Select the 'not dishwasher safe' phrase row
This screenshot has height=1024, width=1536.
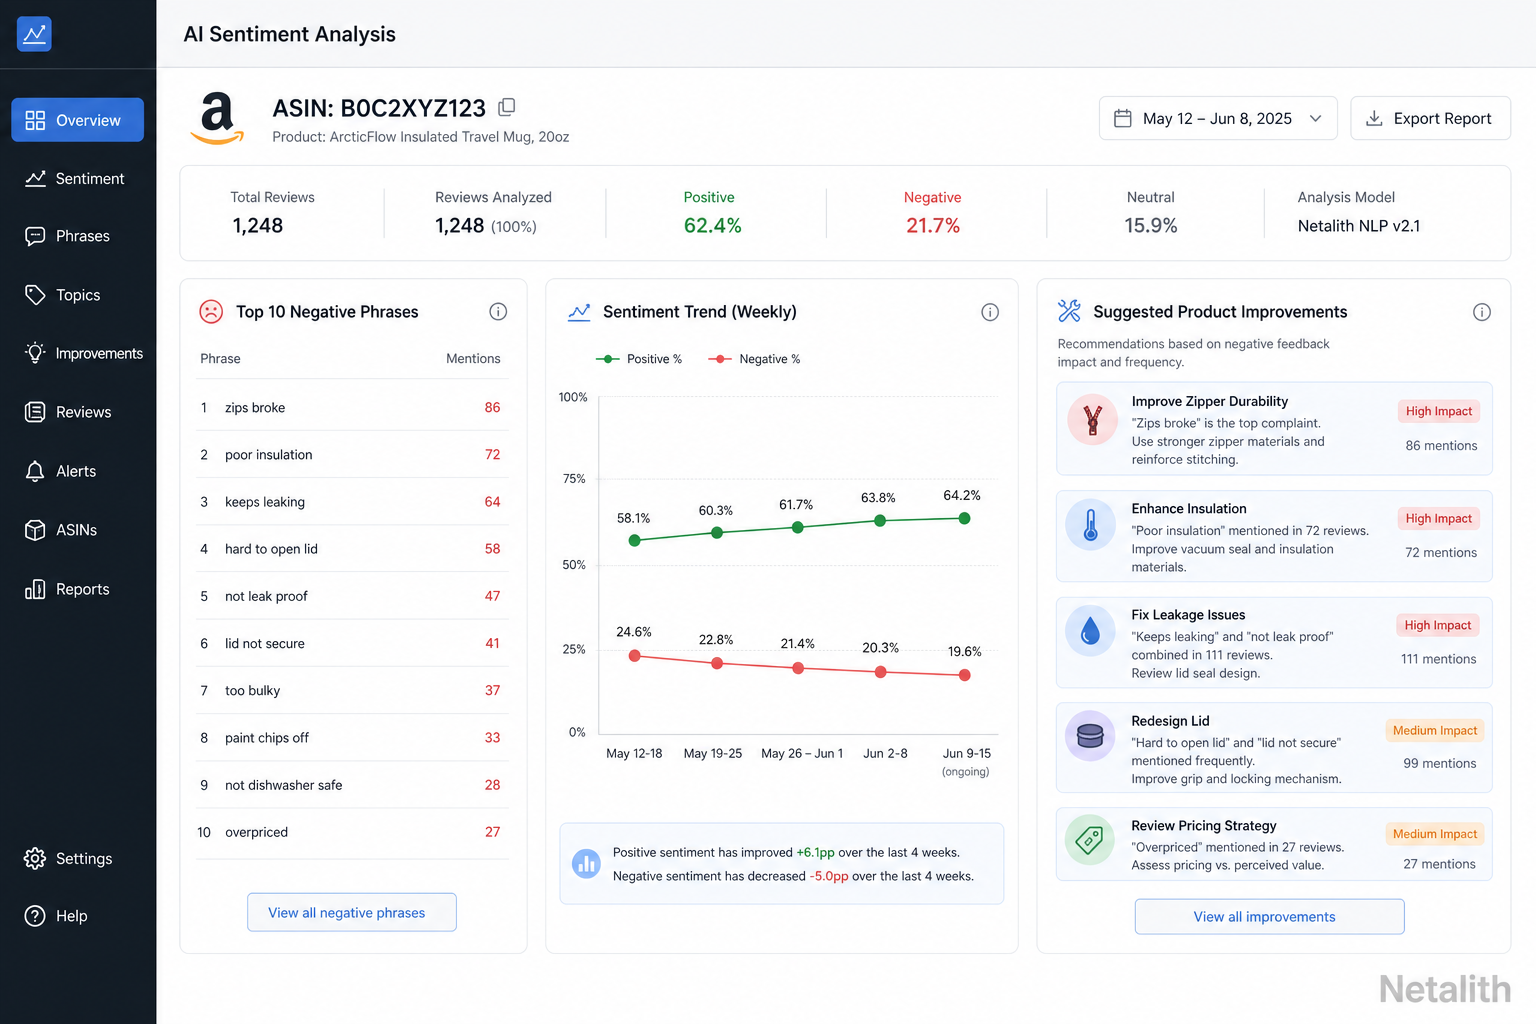coord(352,784)
